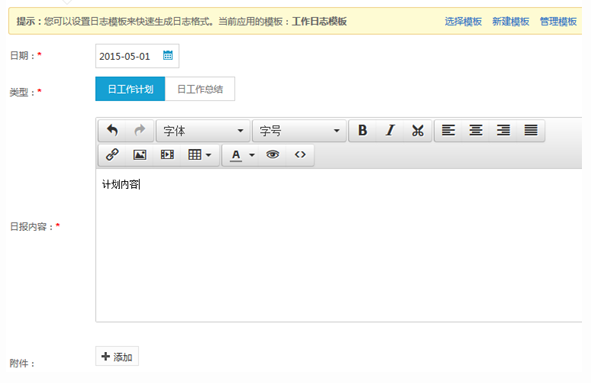Insert an image into the editor

(140, 155)
